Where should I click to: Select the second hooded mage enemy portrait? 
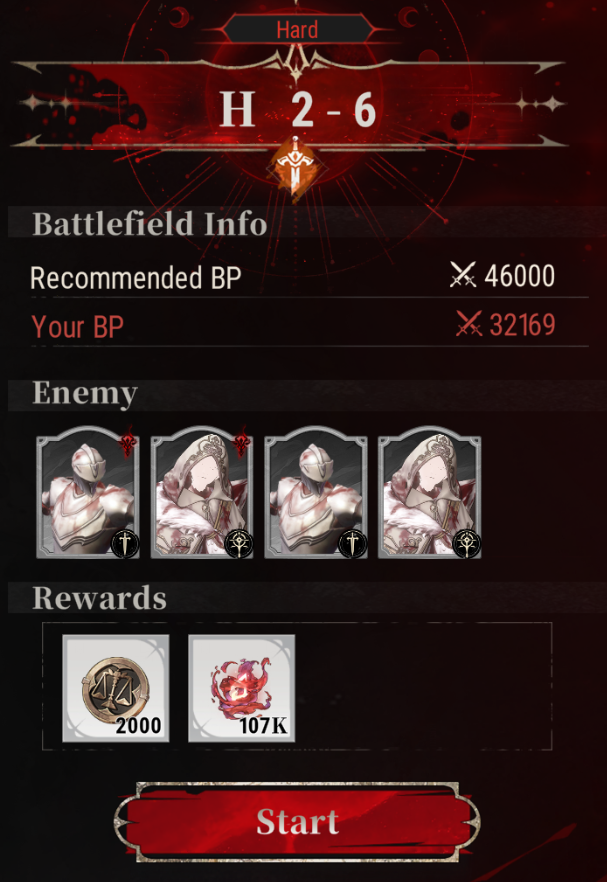pyautogui.click(x=201, y=492)
